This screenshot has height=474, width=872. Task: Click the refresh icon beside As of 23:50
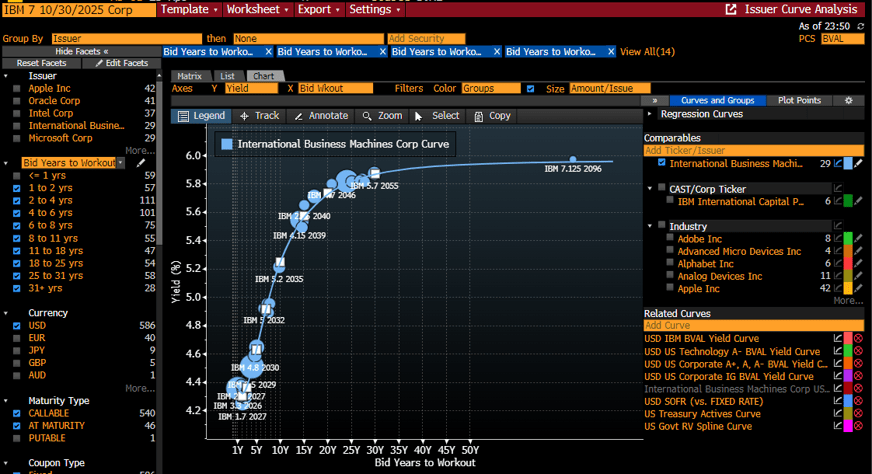coord(861,26)
